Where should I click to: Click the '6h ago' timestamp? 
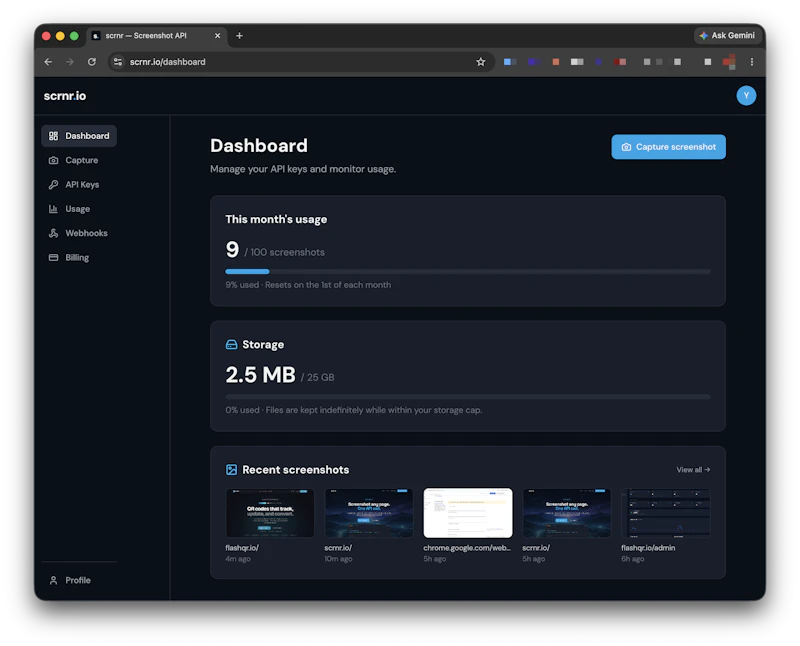633,559
